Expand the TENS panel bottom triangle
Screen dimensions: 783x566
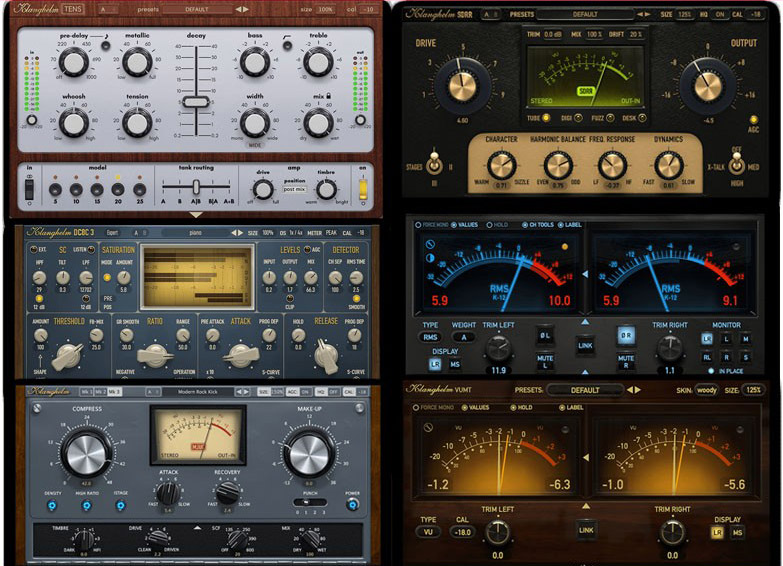tap(195, 215)
